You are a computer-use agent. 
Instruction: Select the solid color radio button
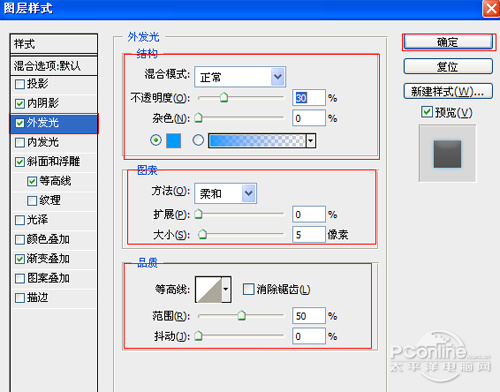(156, 140)
